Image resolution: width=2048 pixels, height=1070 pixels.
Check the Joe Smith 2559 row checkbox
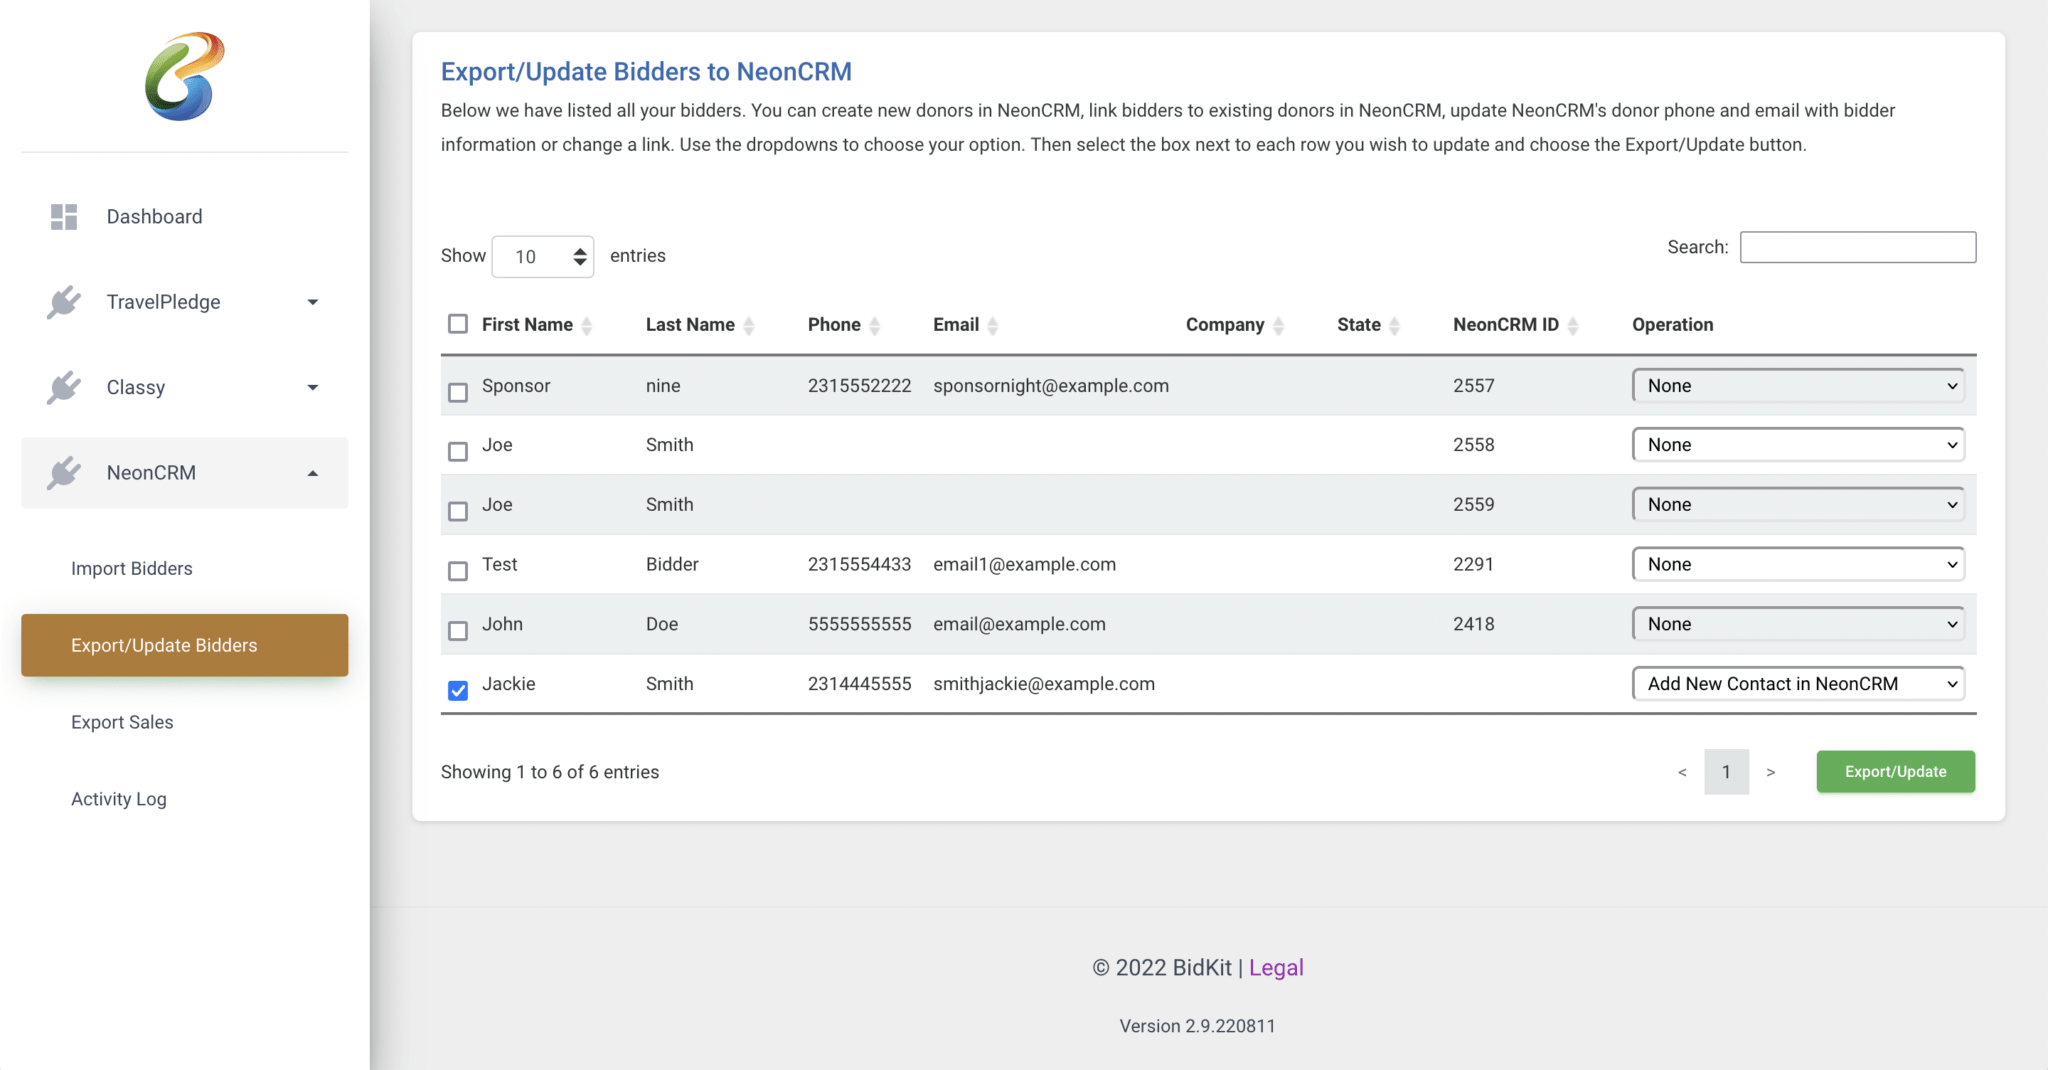458,511
